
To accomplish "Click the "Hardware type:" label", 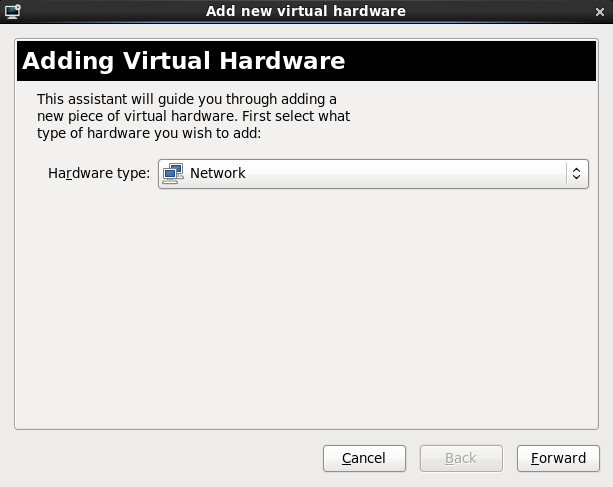I will [x=99, y=173].
